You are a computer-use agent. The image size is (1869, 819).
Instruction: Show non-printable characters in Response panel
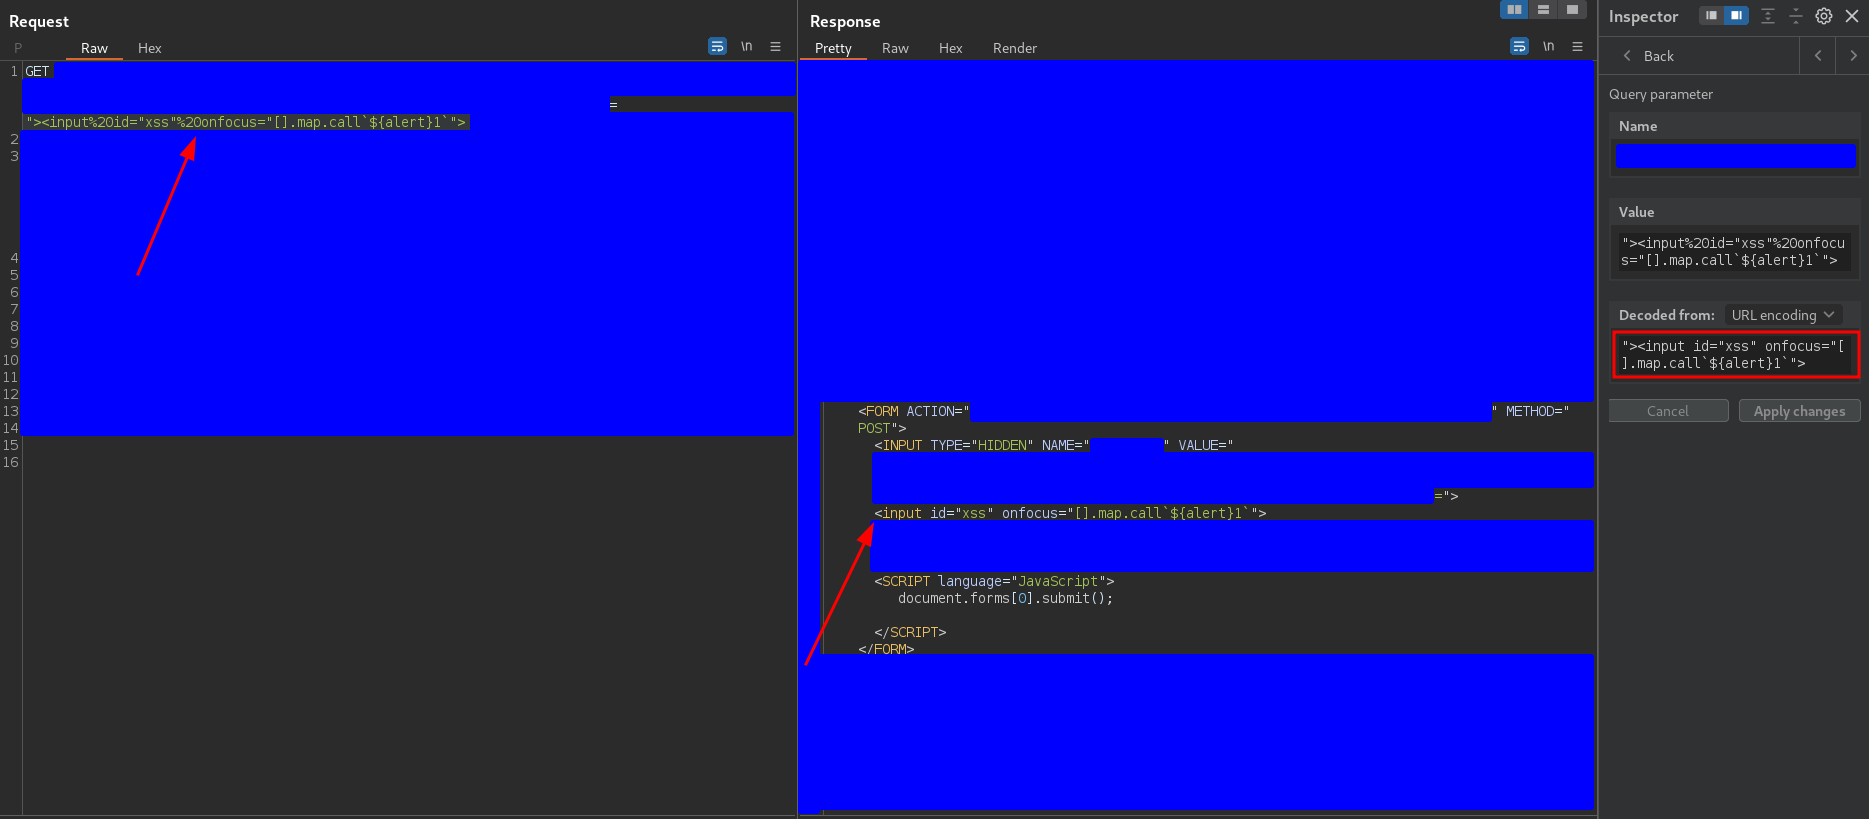tap(1548, 46)
